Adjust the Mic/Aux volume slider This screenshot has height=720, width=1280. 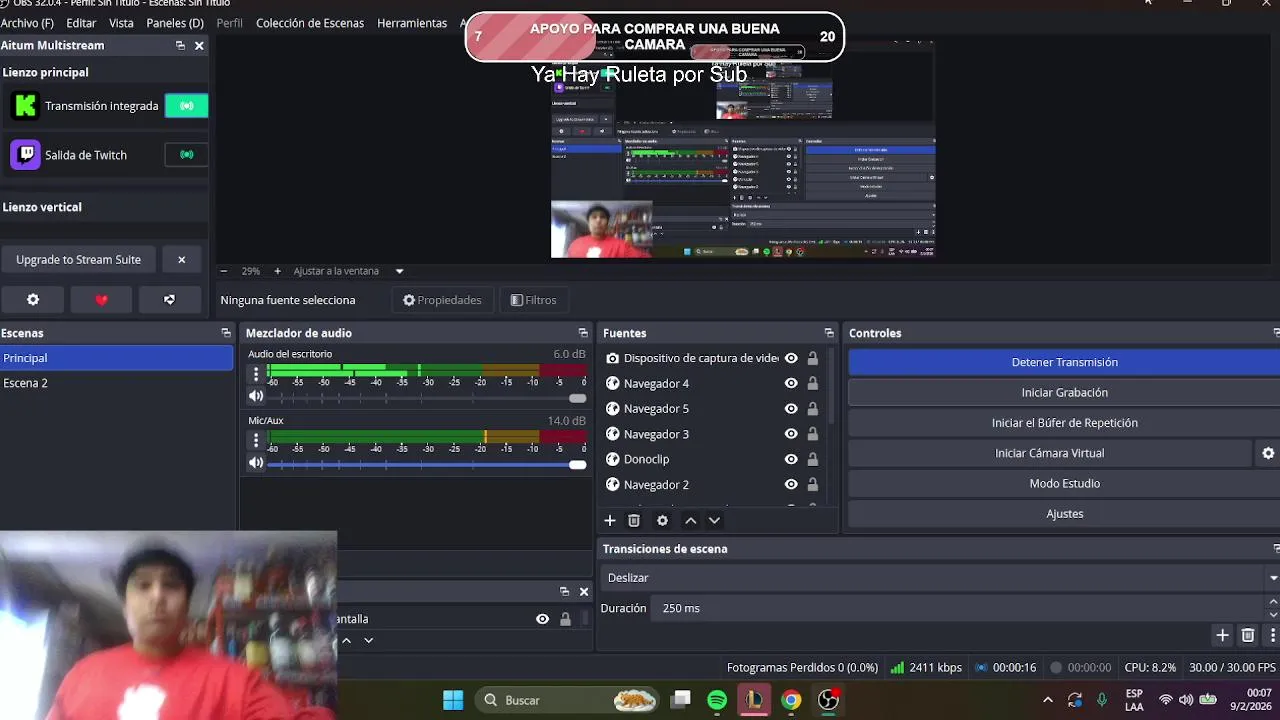(427, 464)
